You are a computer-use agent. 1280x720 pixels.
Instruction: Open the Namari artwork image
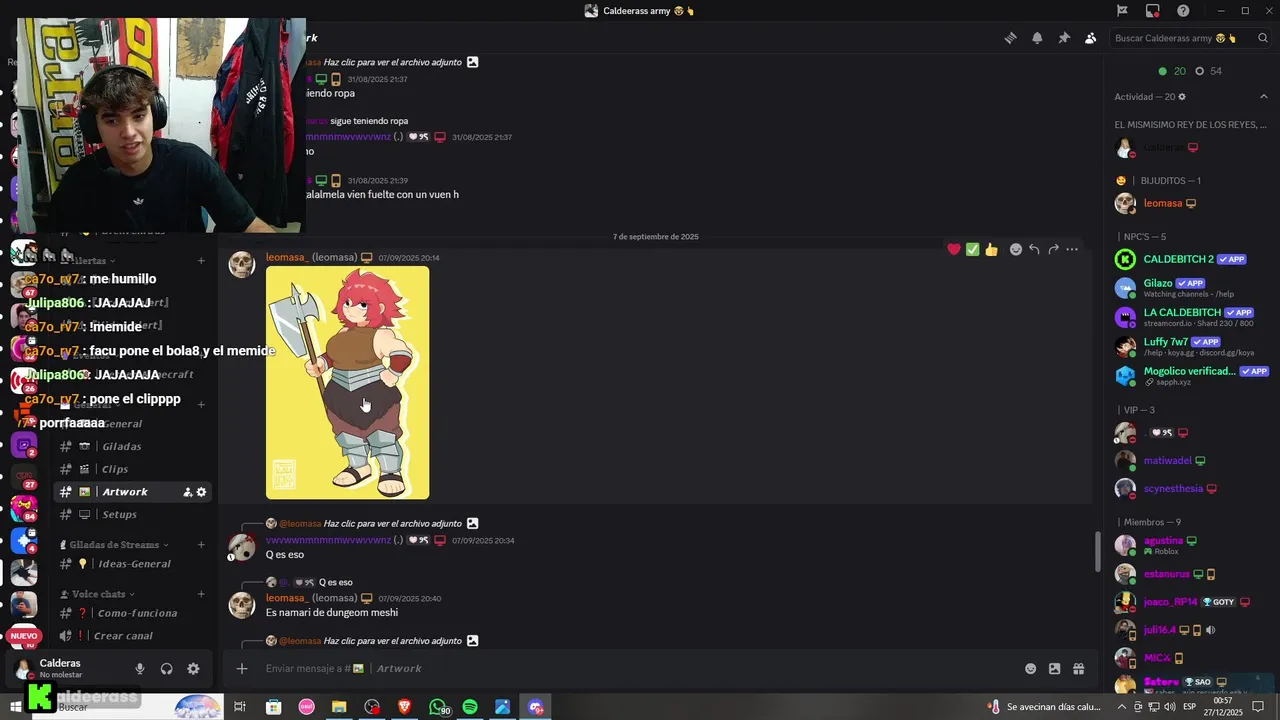[347, 382]
